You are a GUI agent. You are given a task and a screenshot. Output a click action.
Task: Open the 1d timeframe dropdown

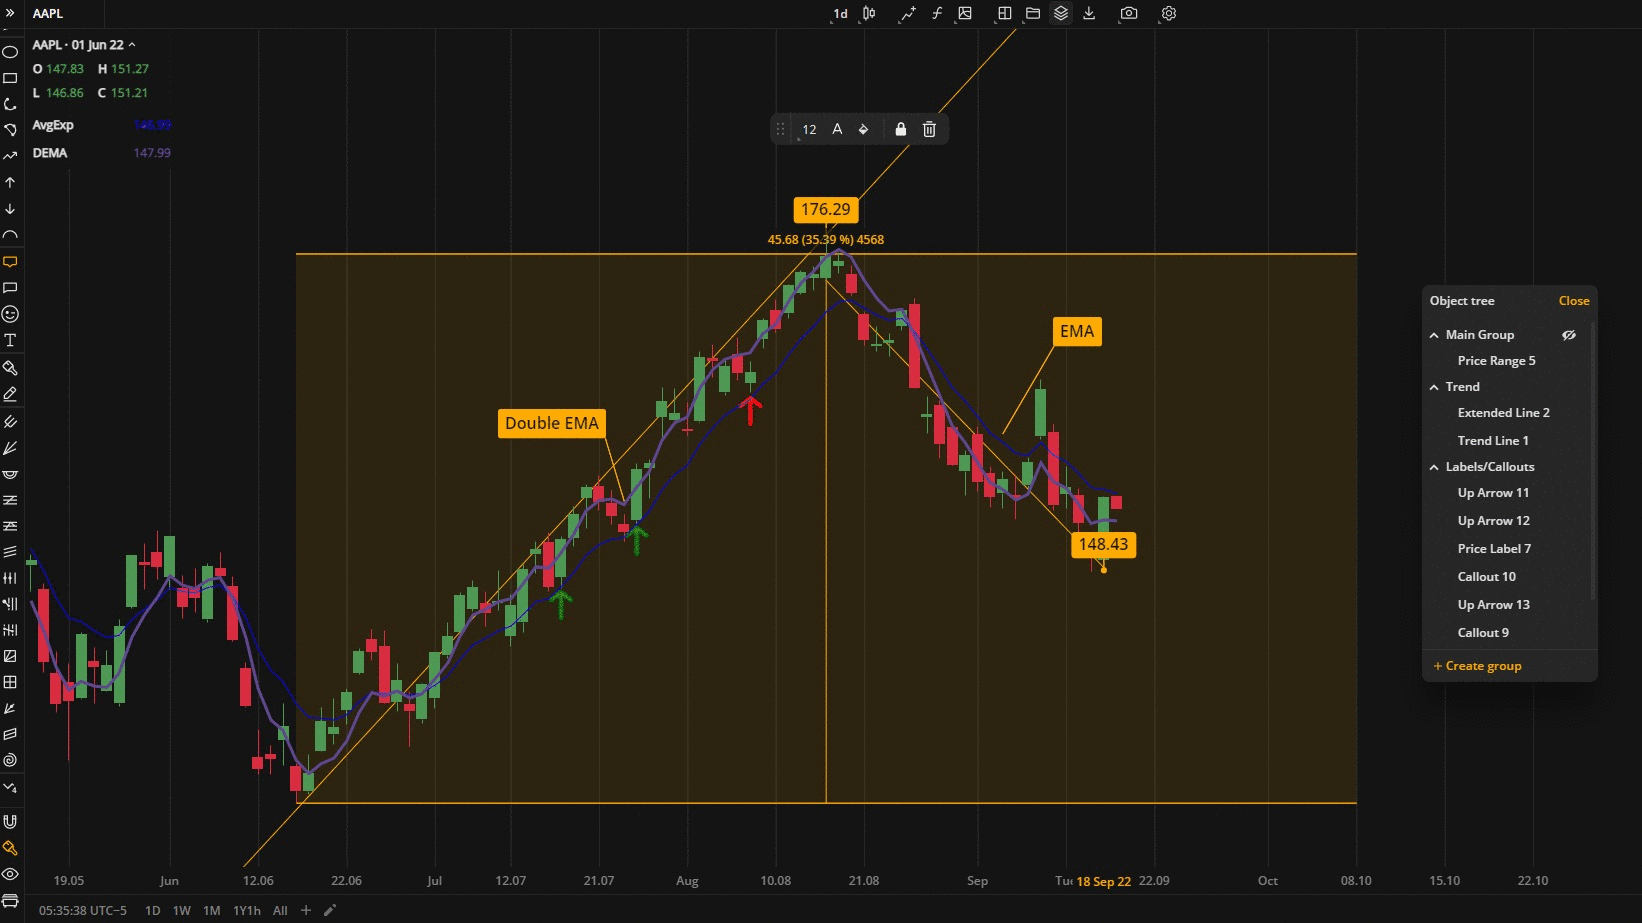(840, 14)
